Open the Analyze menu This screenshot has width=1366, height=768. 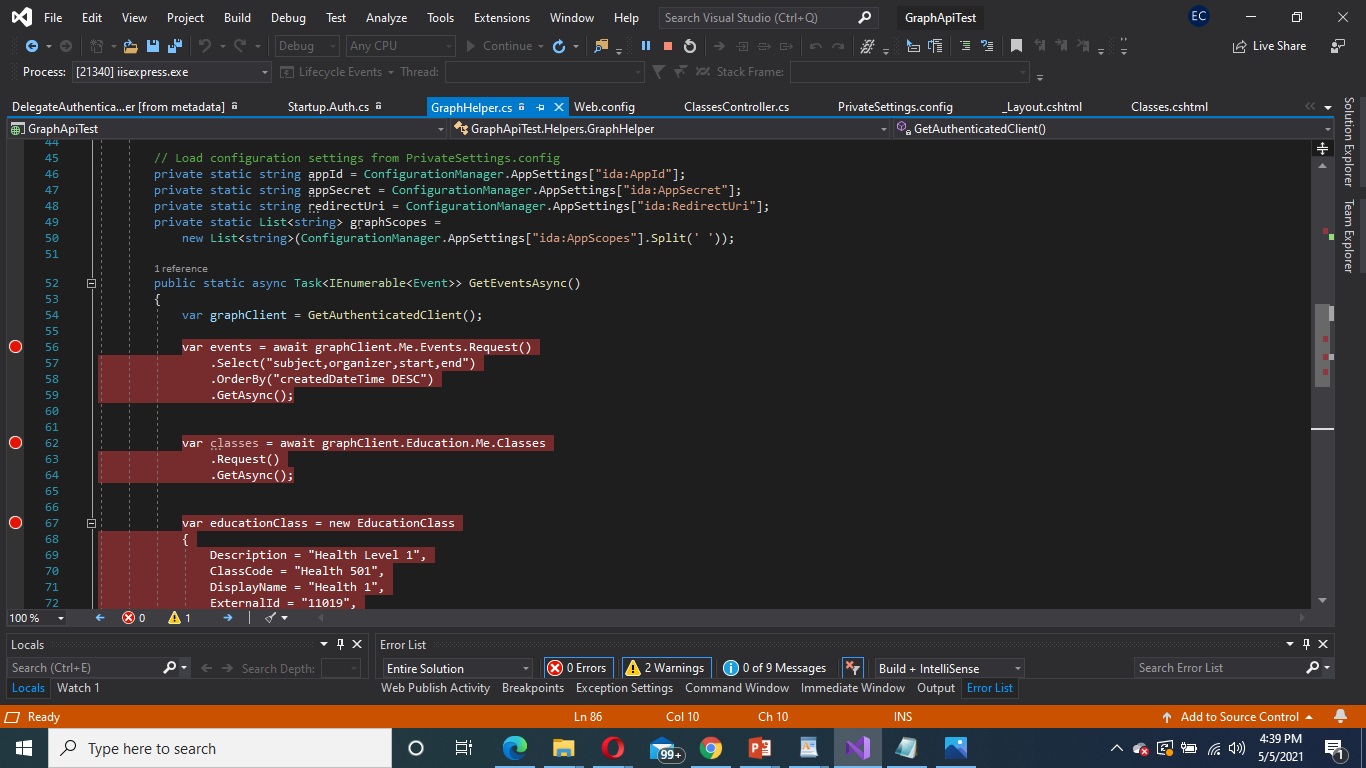386,18
